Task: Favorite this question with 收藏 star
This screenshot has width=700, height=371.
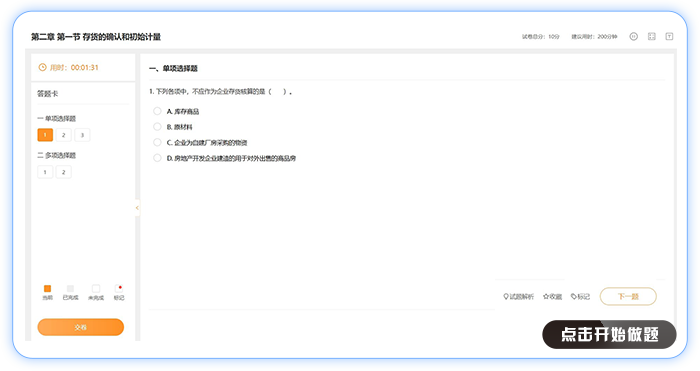Action: tap(552, 296)
